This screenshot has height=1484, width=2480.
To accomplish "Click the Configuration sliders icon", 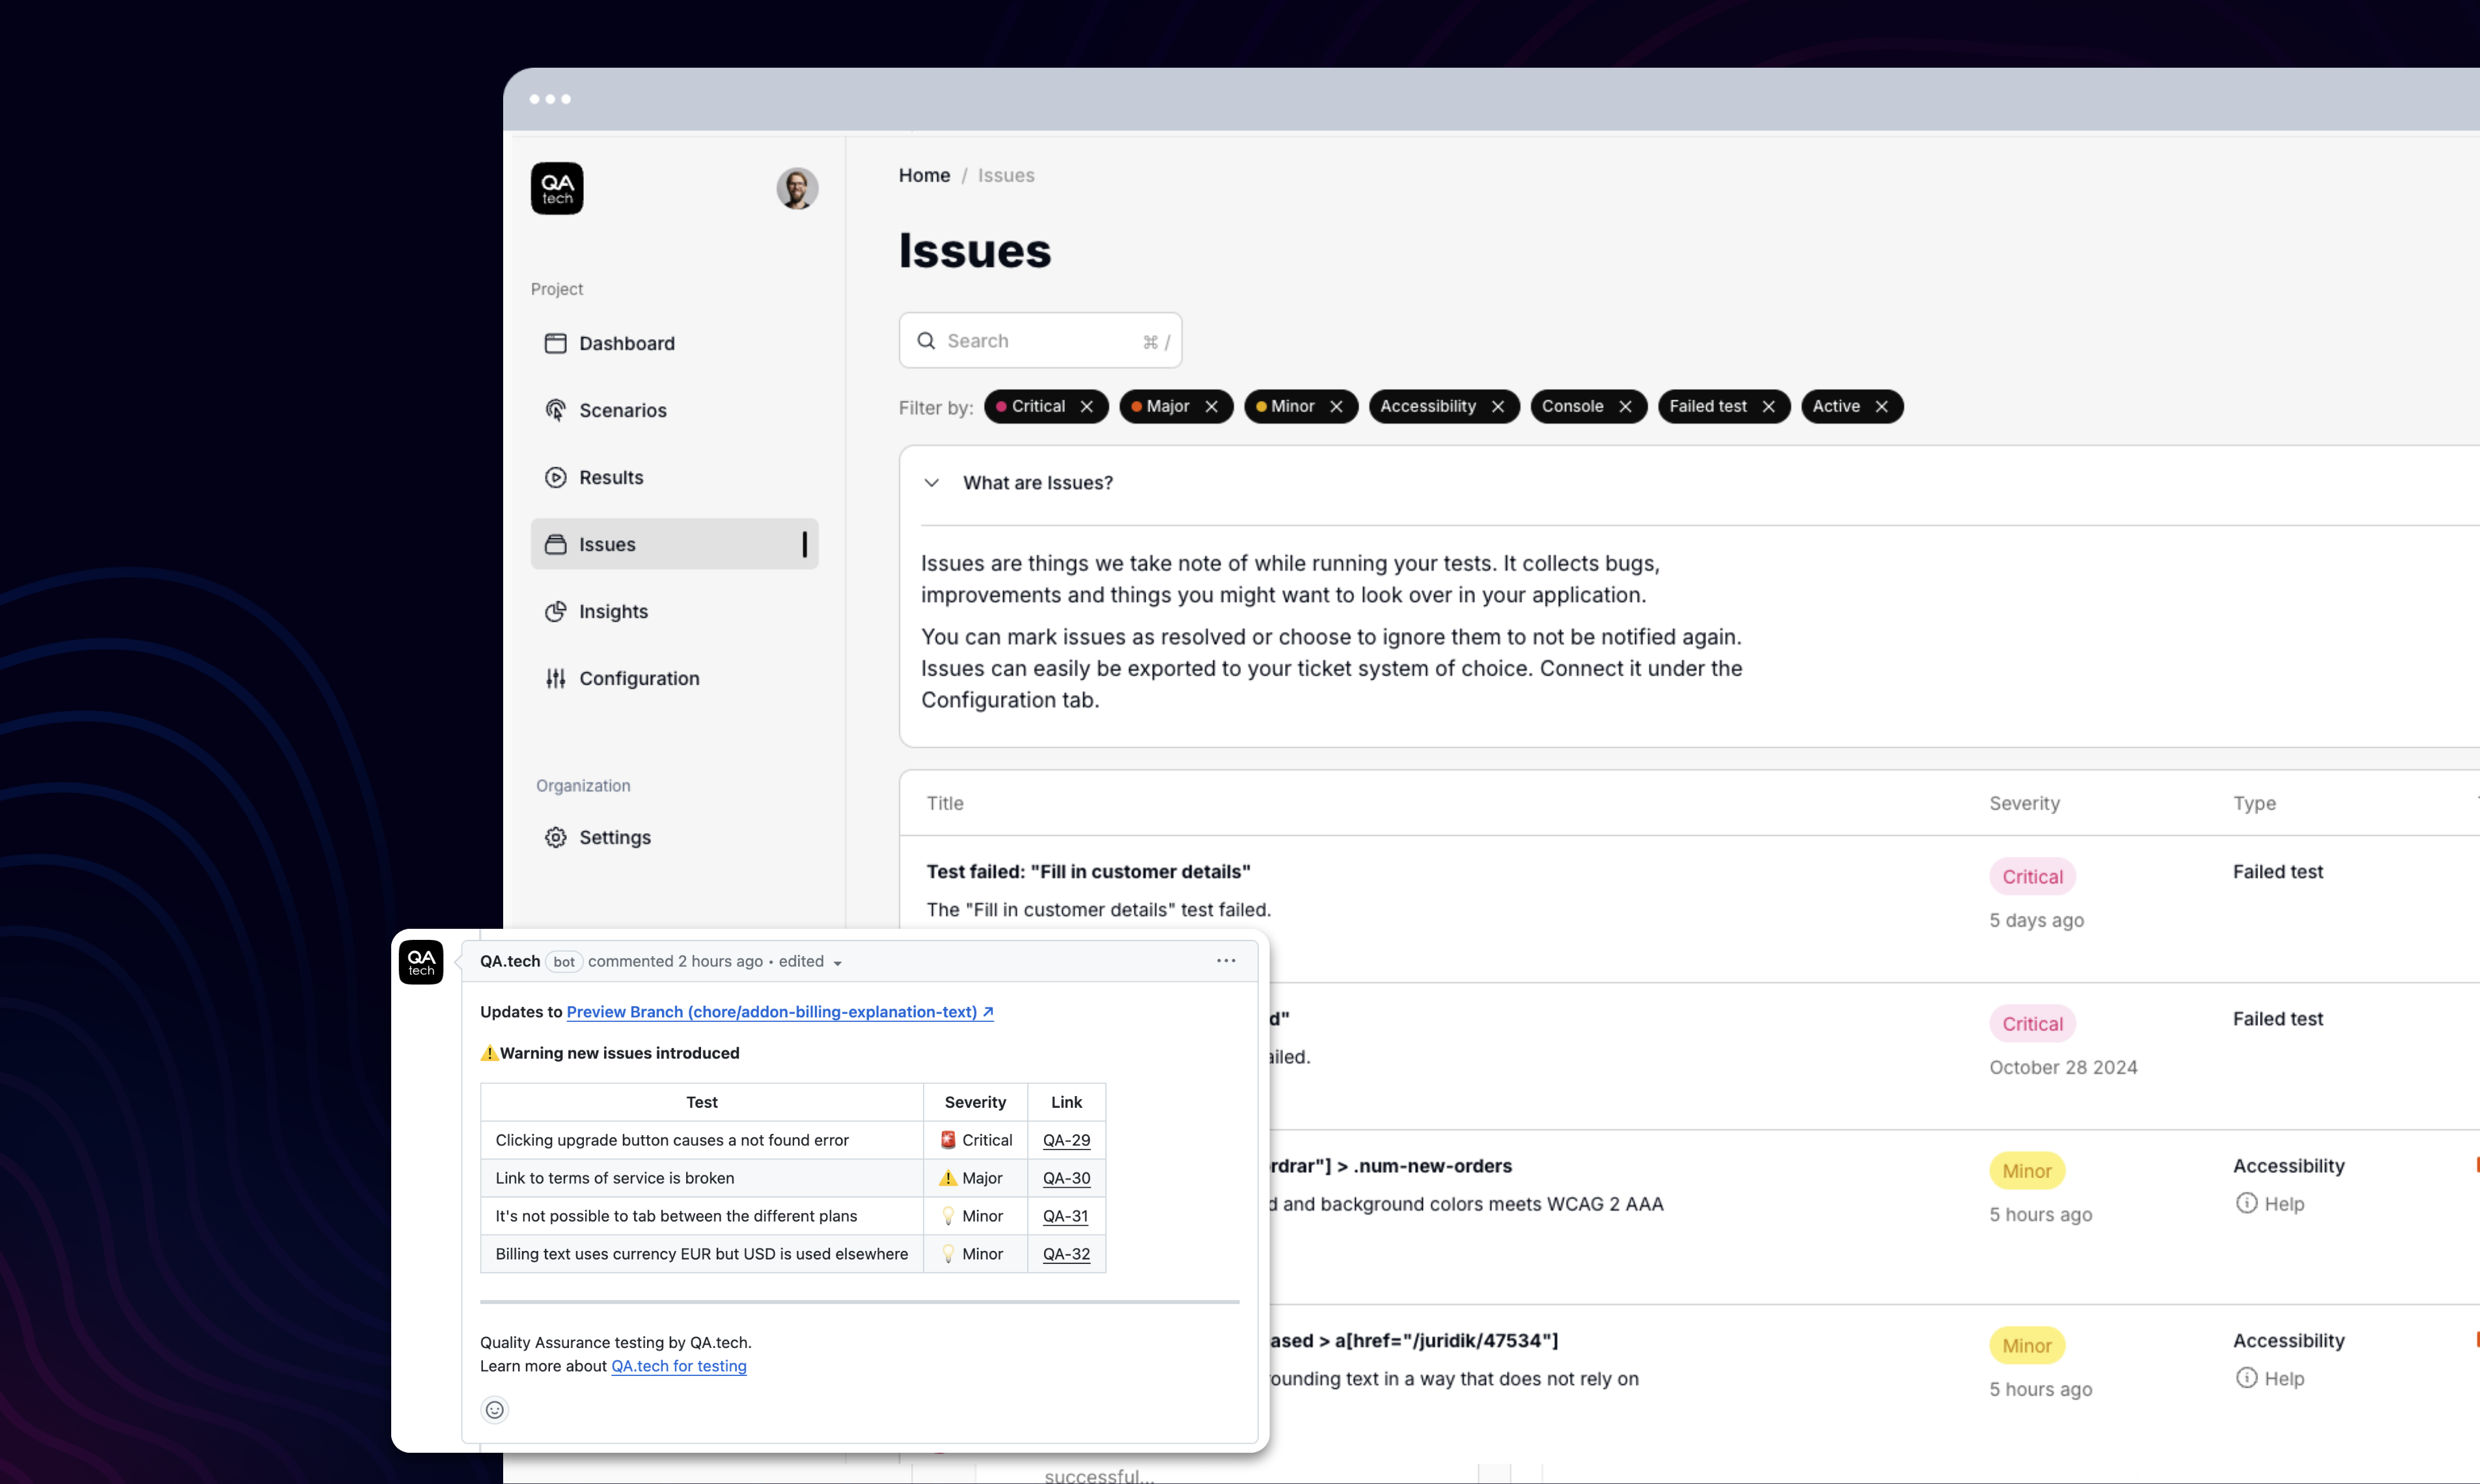I will point(555,678).
